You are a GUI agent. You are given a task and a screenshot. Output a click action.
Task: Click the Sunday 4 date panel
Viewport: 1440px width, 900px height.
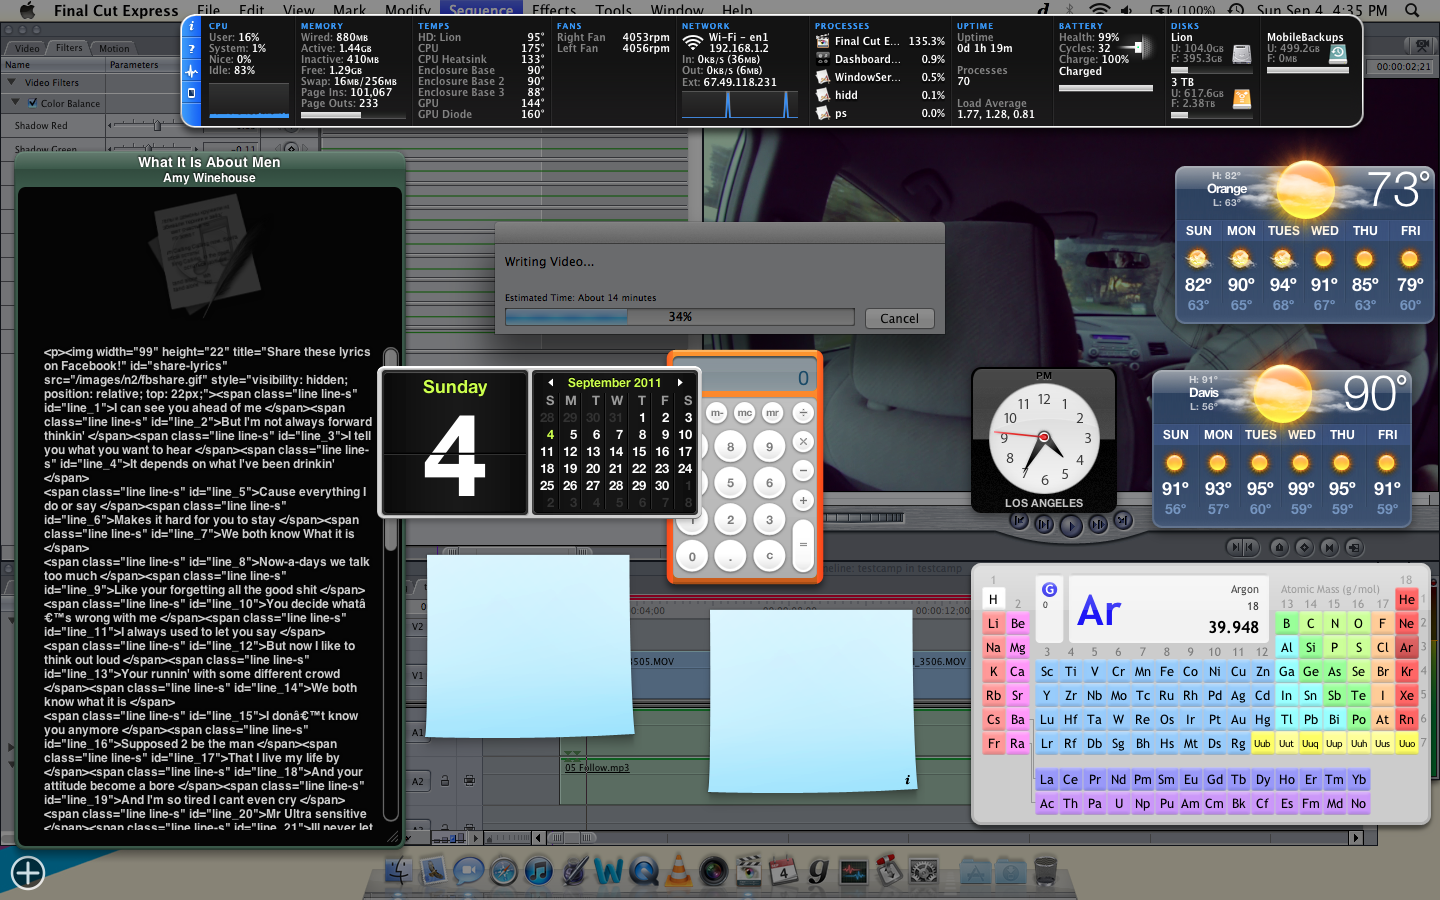(x=455, y=442)
